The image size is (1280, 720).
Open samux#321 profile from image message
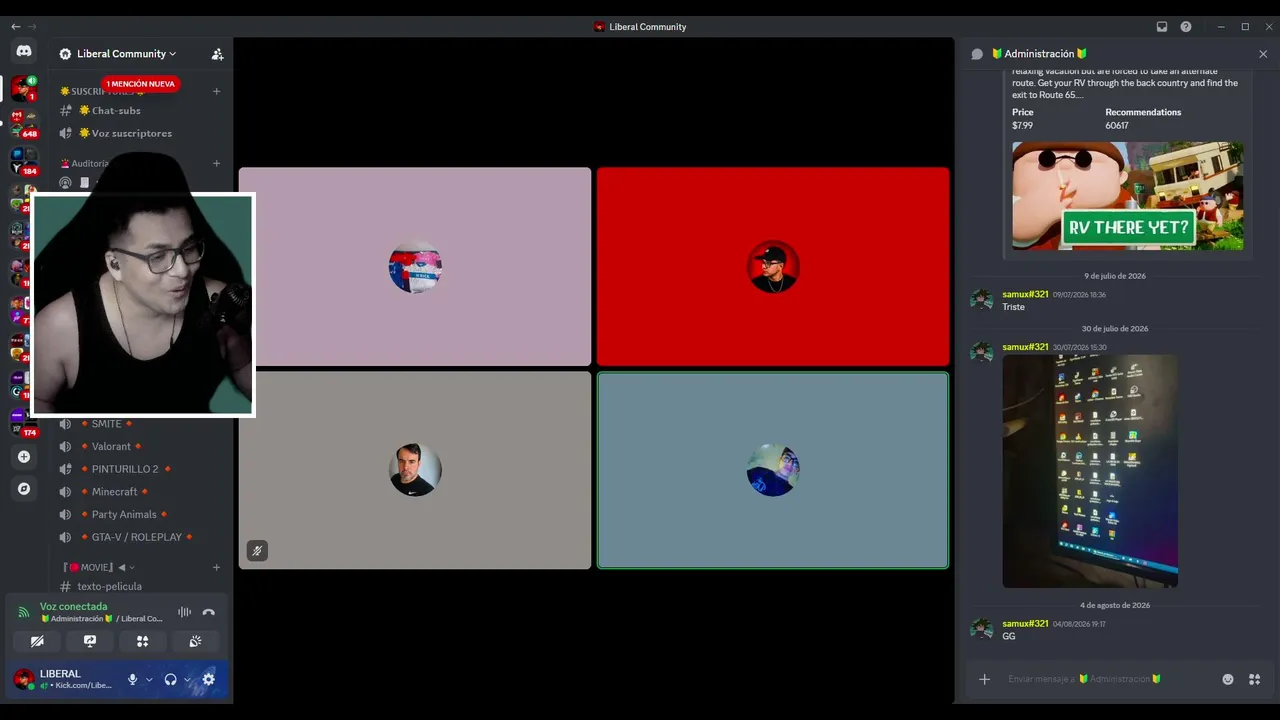1025,347
